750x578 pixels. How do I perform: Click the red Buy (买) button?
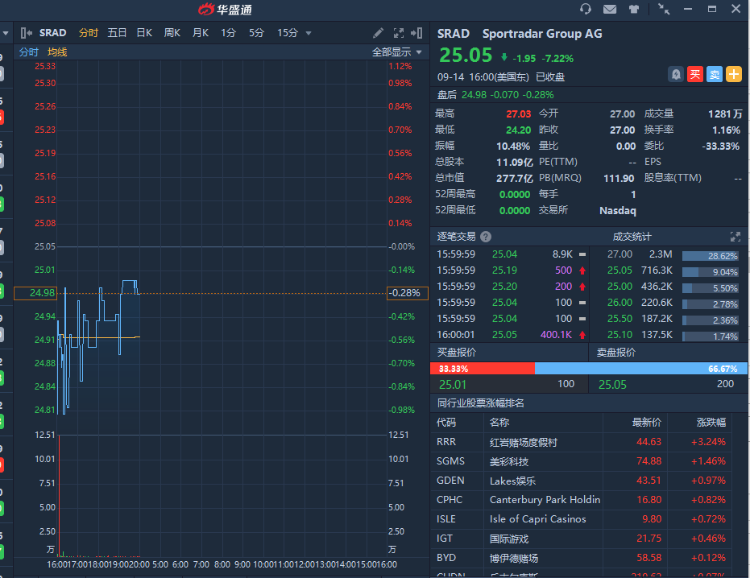pyautogui.click(x=695, y=74)
